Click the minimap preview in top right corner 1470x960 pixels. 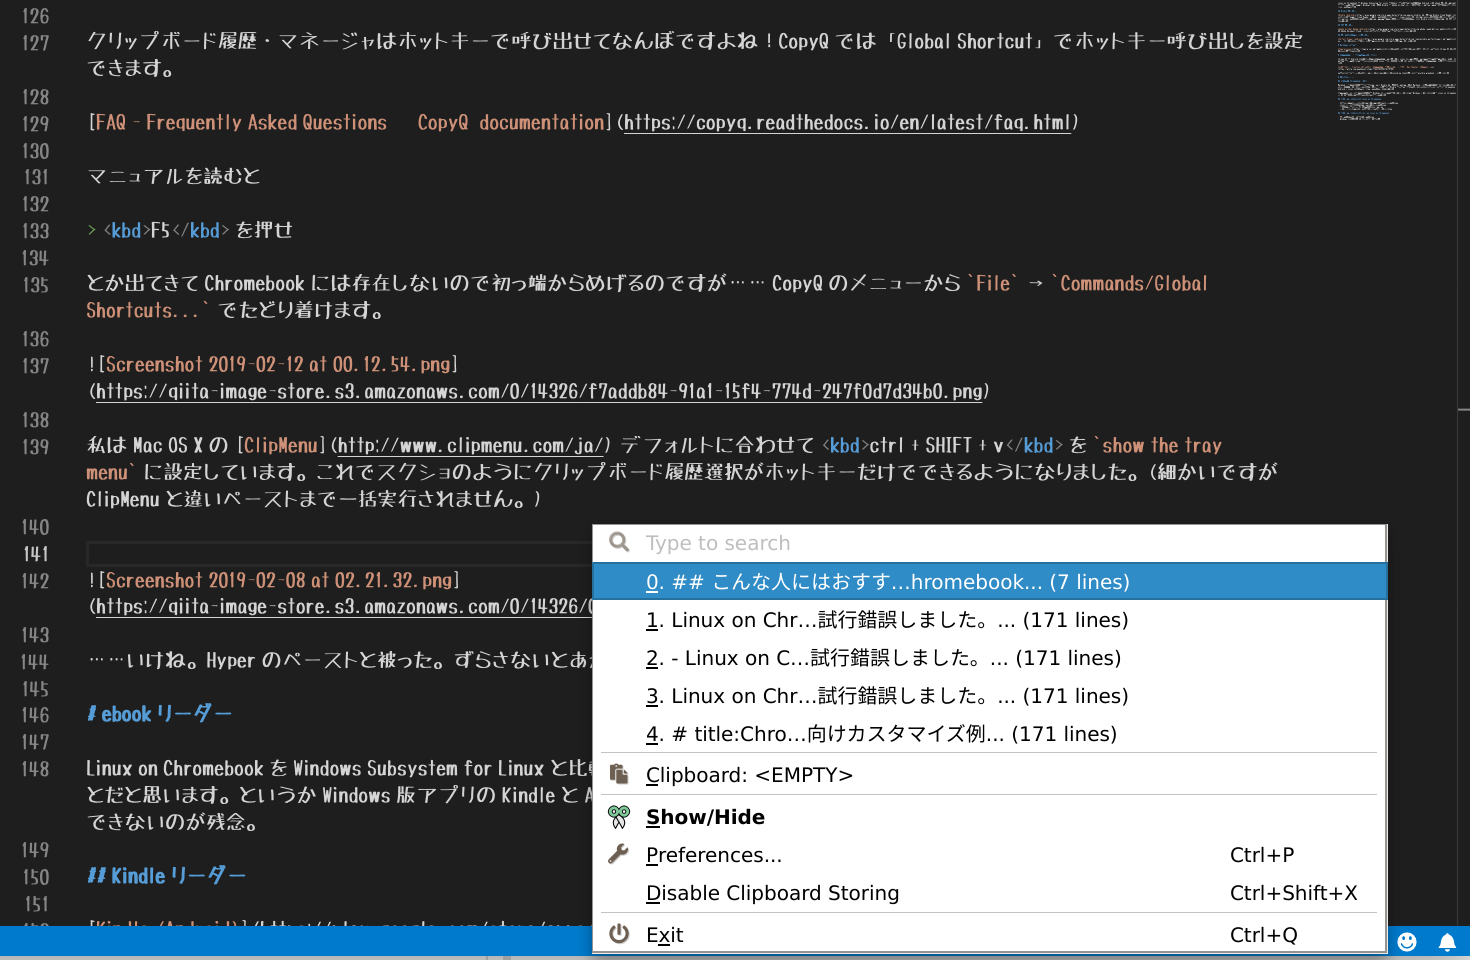coord(1396,60)
